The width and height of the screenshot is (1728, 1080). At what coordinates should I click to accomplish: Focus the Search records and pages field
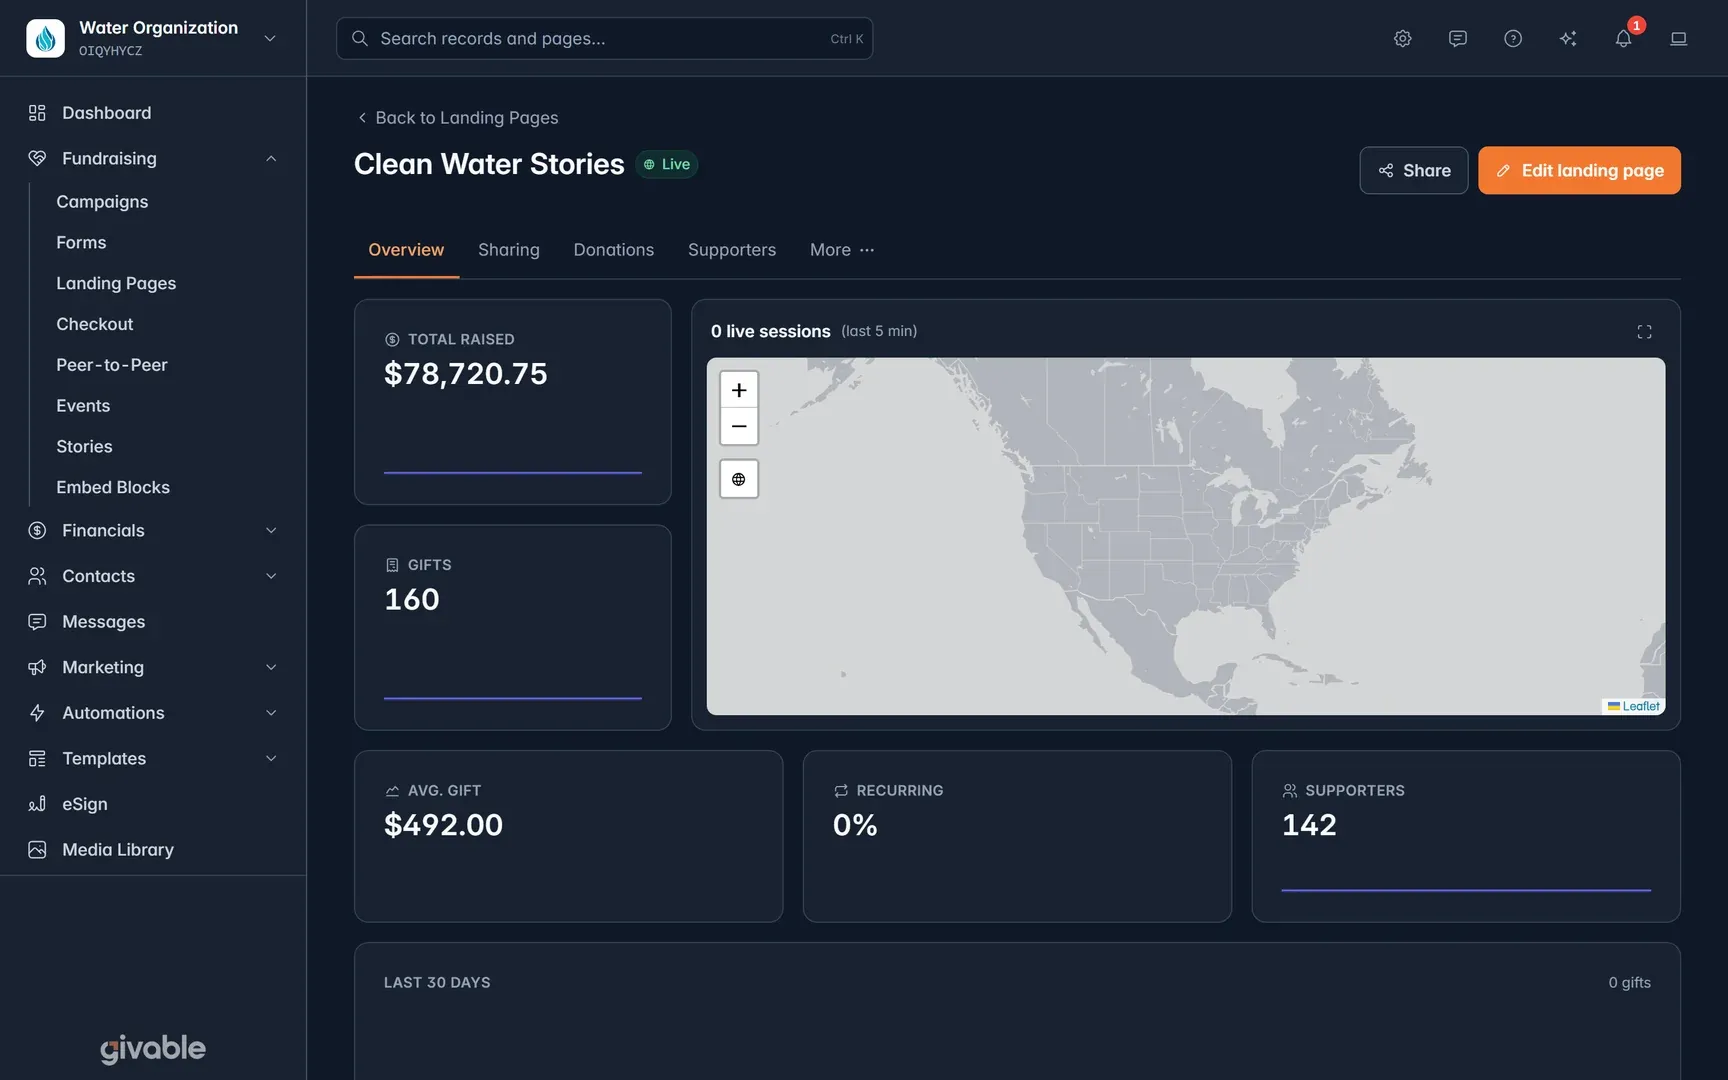(x=604, y=38)
